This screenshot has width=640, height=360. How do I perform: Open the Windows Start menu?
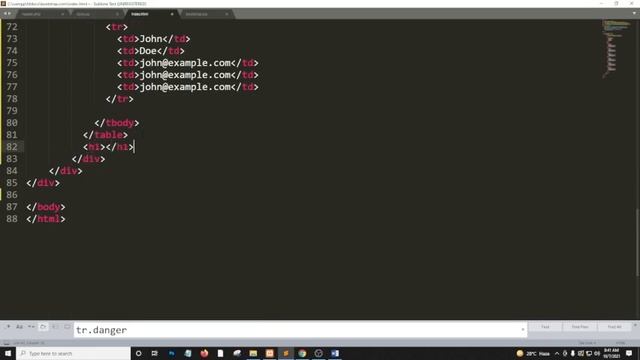(x=8, y=353)
